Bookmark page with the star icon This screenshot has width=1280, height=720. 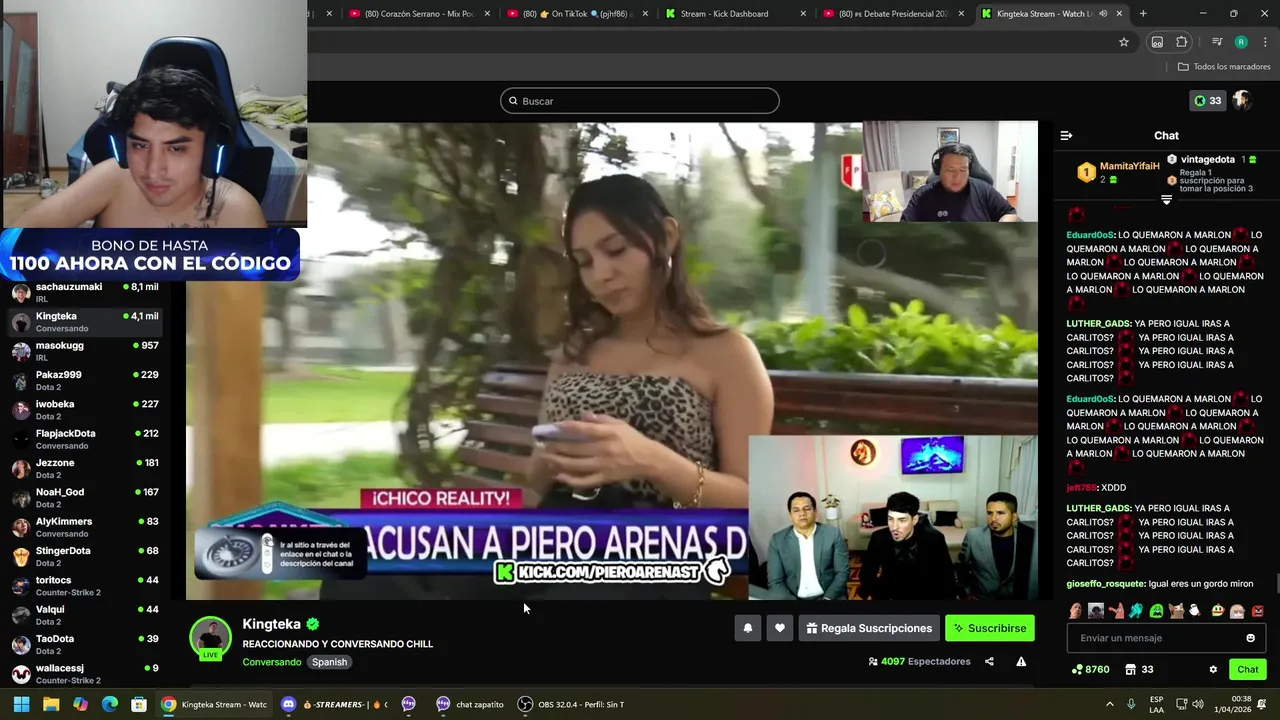[x=1124, y=42]
